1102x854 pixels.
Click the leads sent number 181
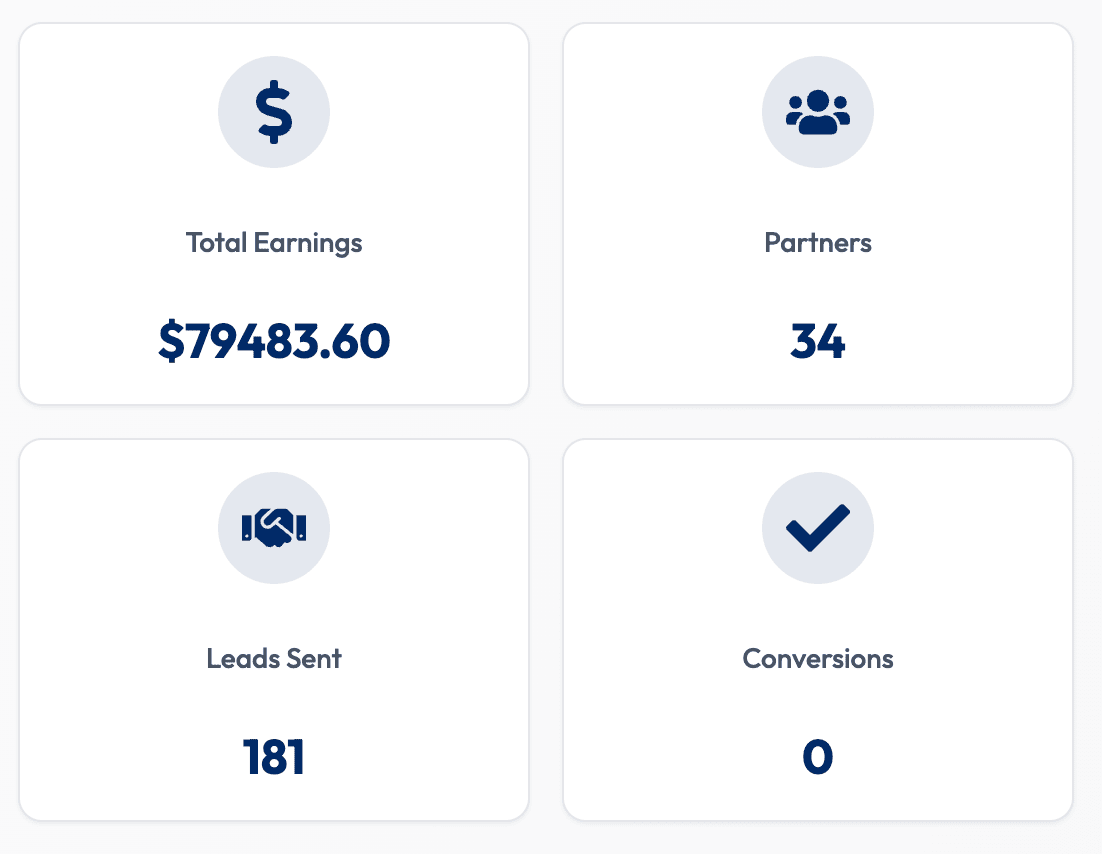tap(274, 758)
